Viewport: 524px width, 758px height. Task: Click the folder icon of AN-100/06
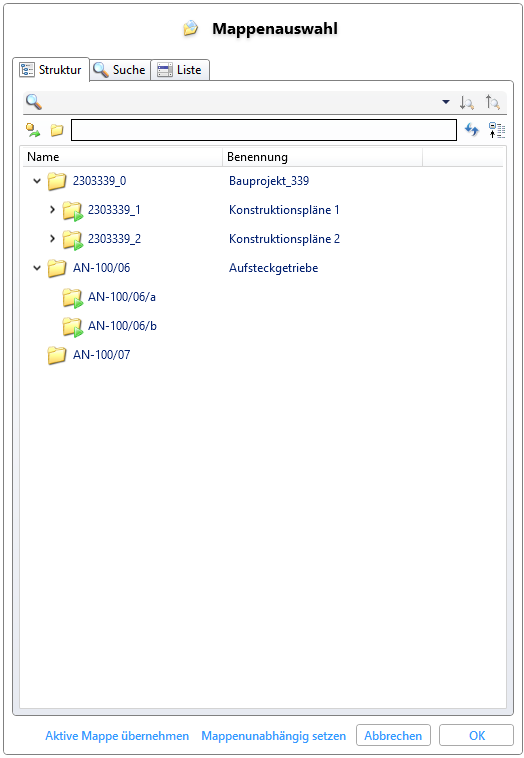click(x=57, y=268)
